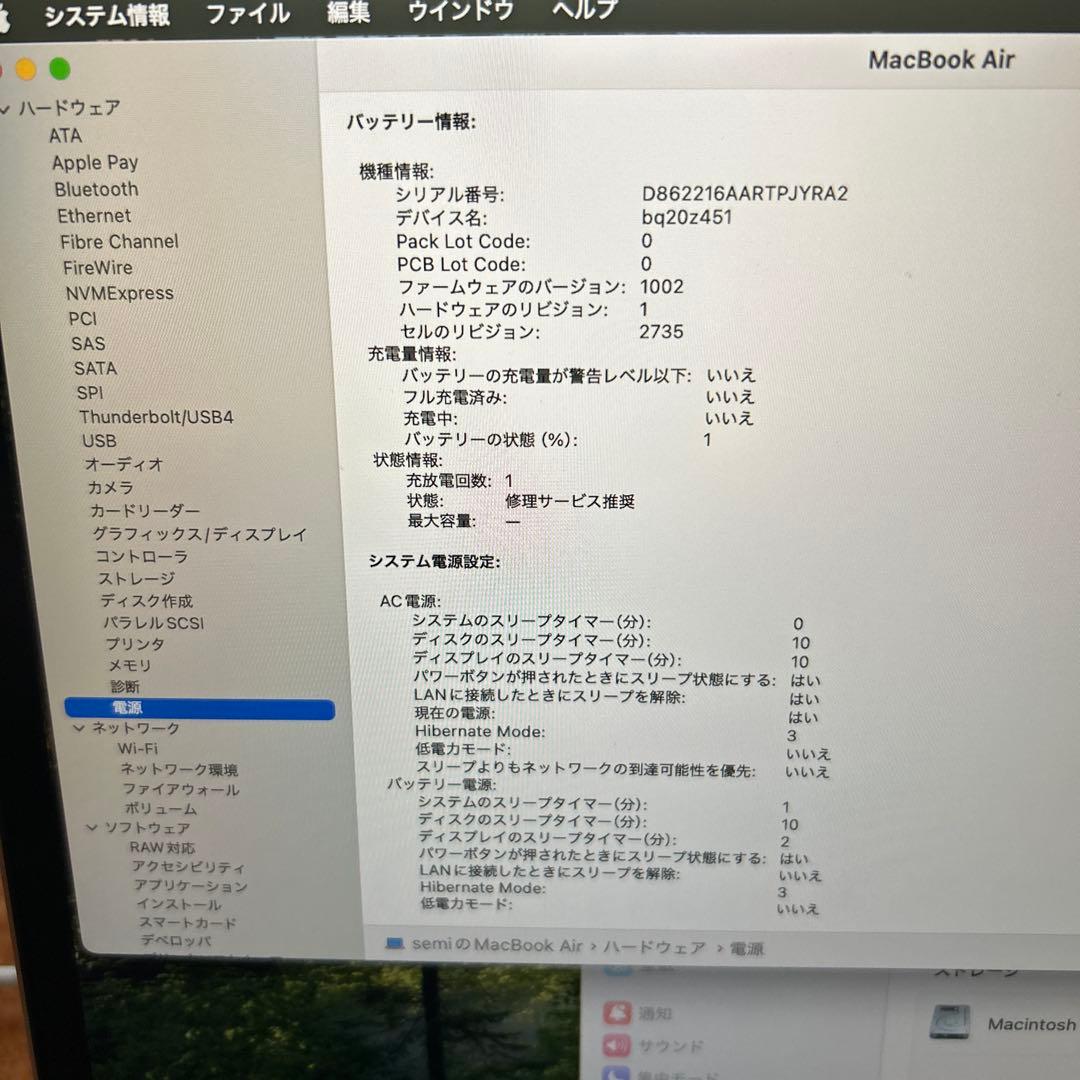
Task: Click the green zoom window button
Action: (60, 69)
